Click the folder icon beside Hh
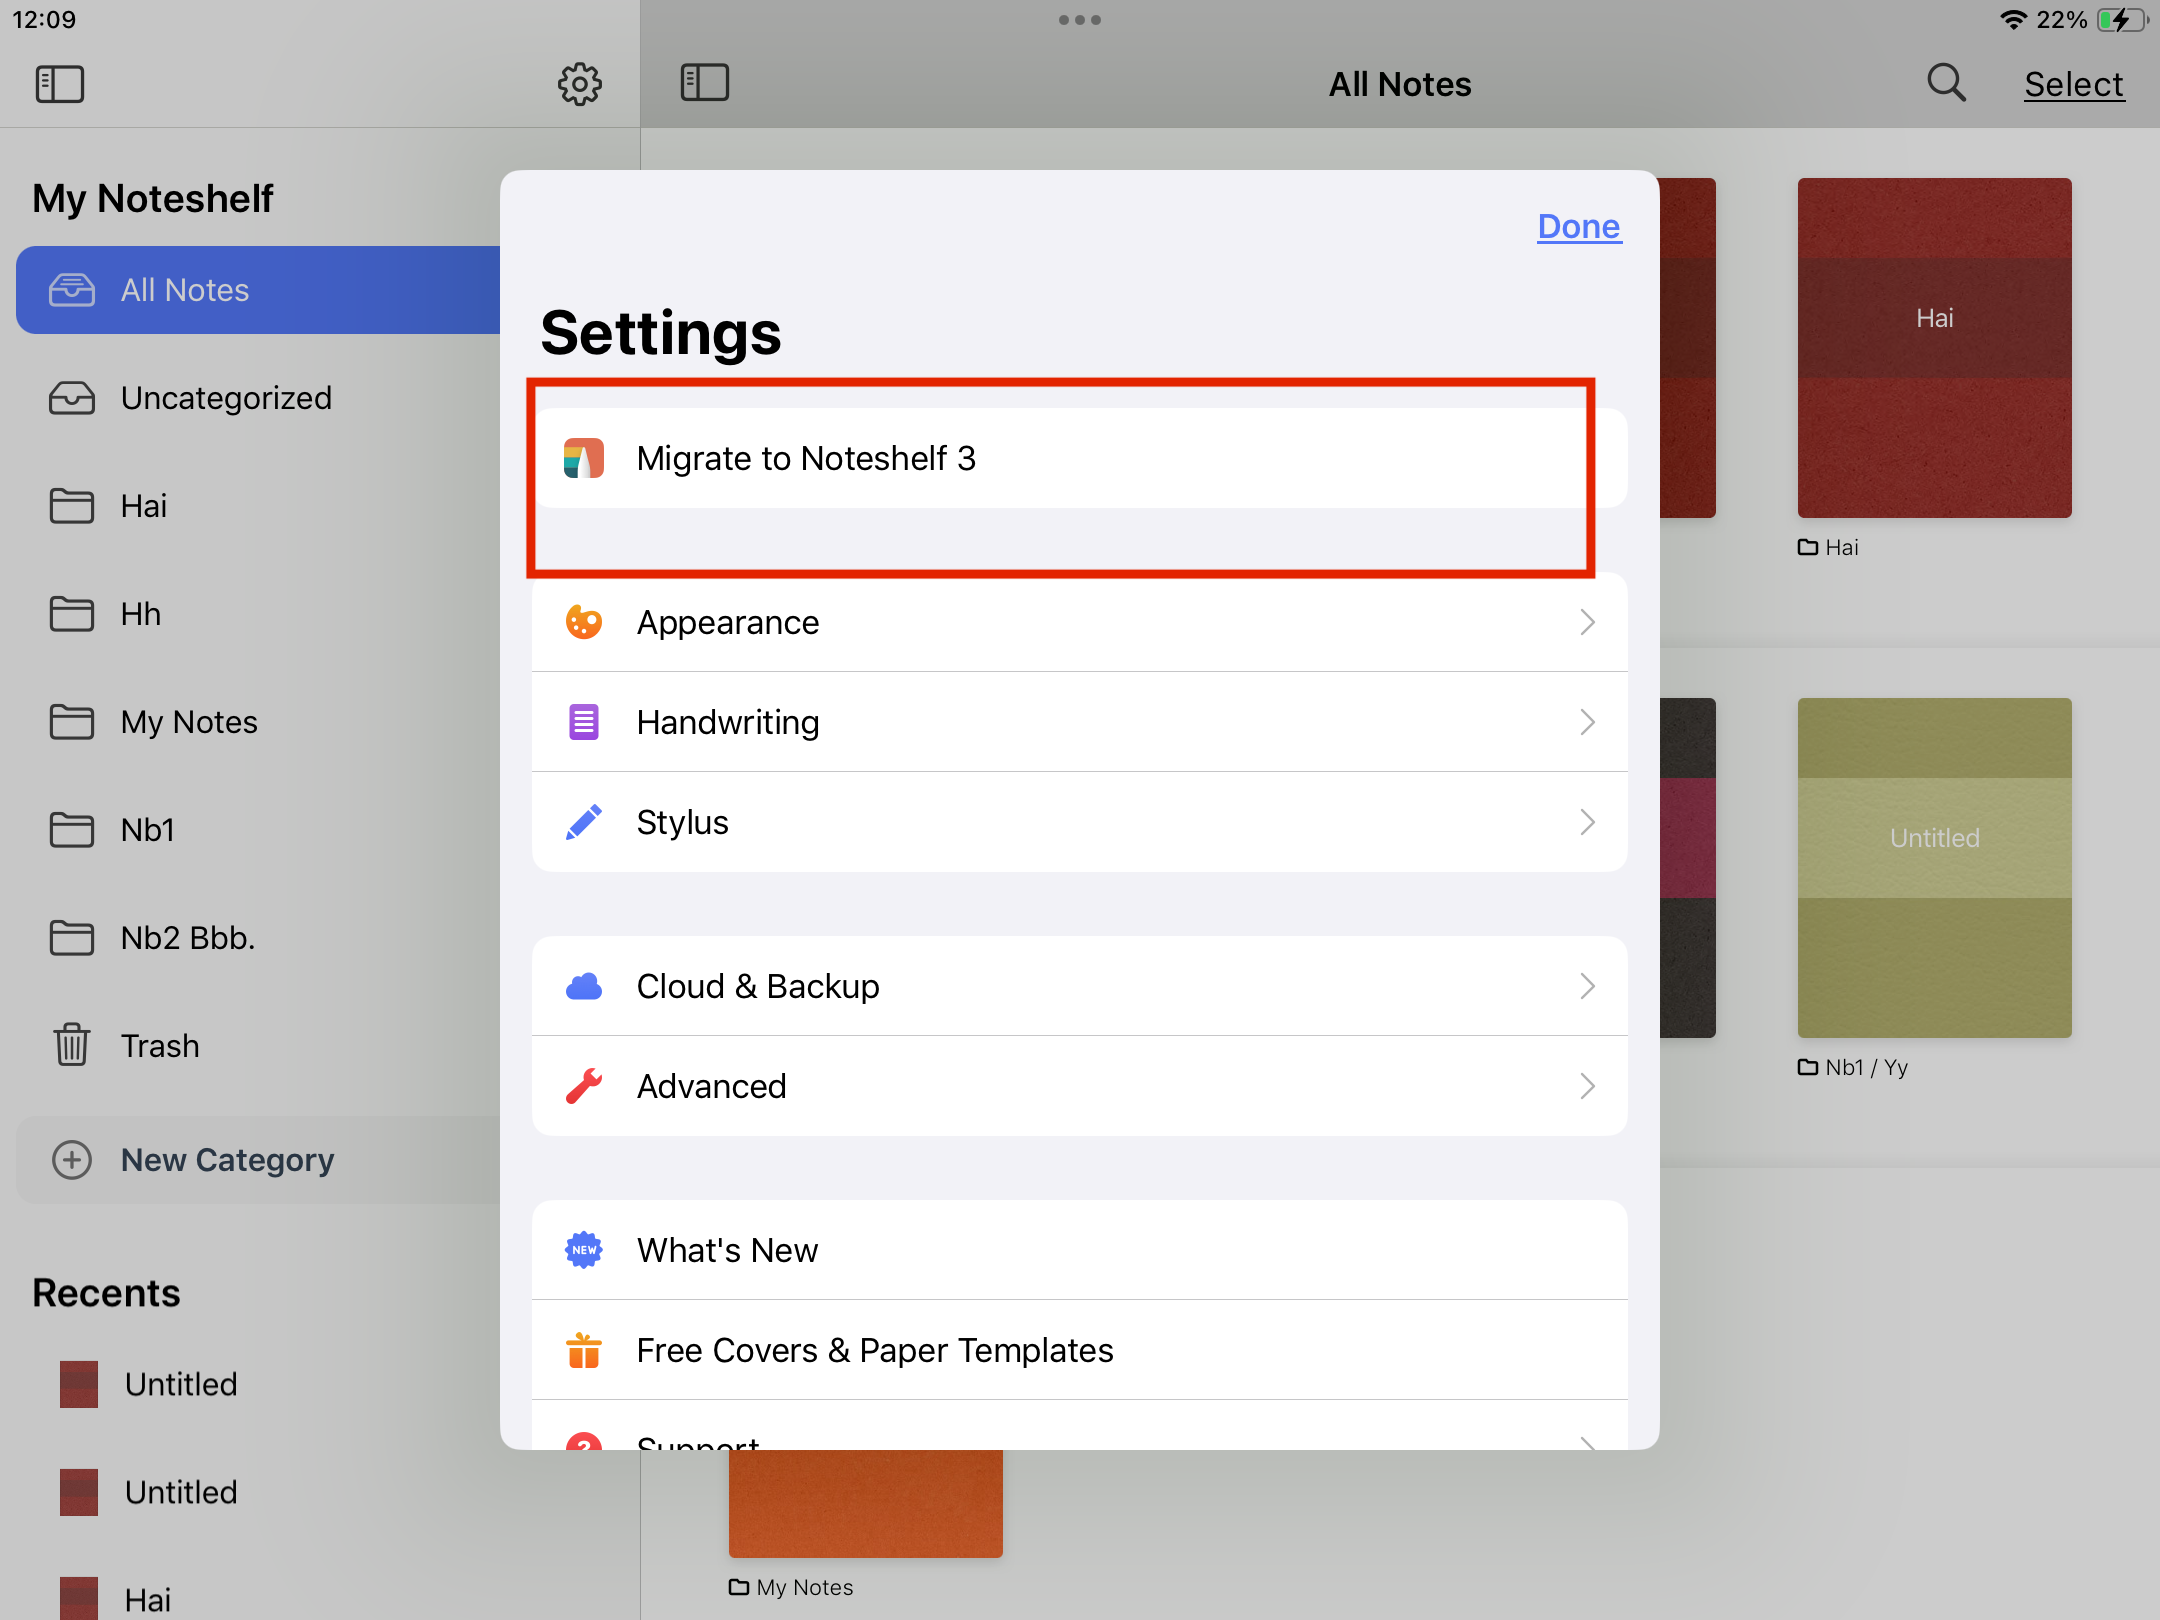Screen dimensions: 2160x1620 pos(72,614)
